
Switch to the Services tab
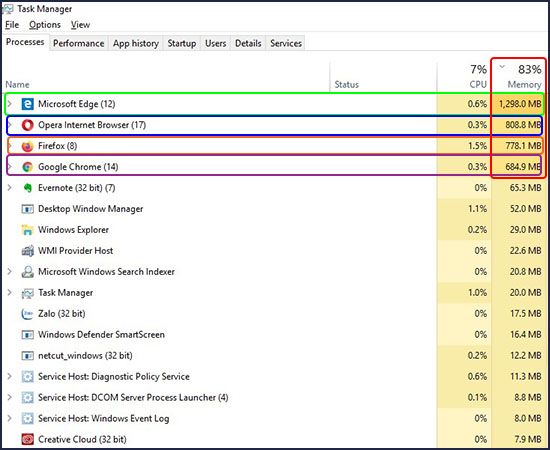pos(286,43)
